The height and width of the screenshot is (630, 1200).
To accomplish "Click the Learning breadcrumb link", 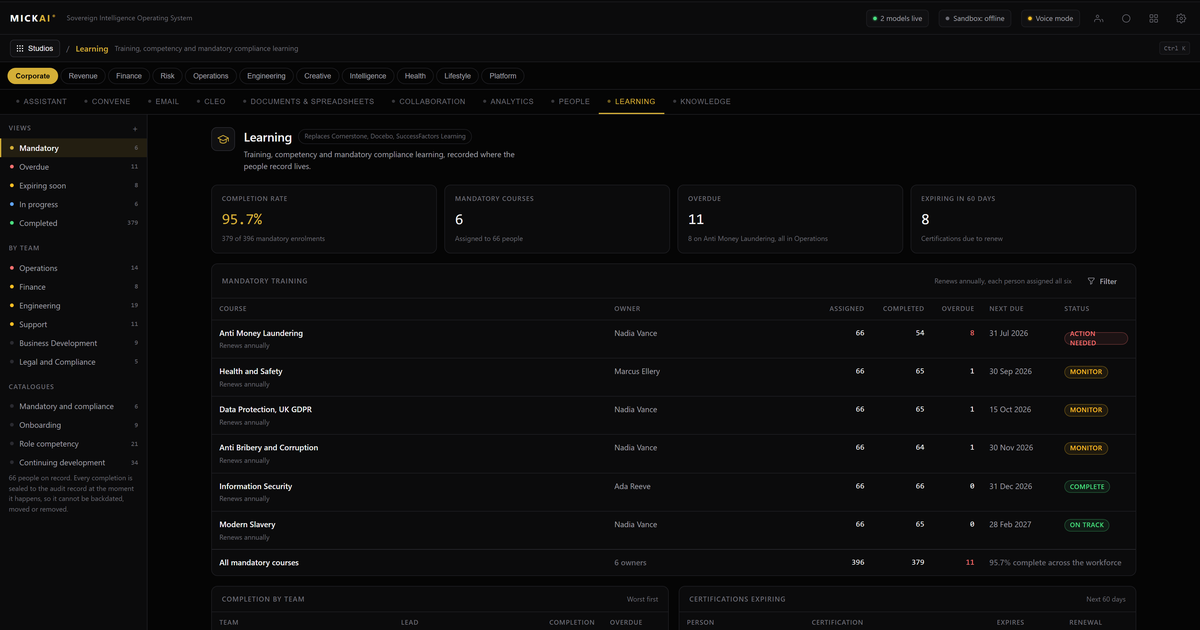I will pos(92,48).
